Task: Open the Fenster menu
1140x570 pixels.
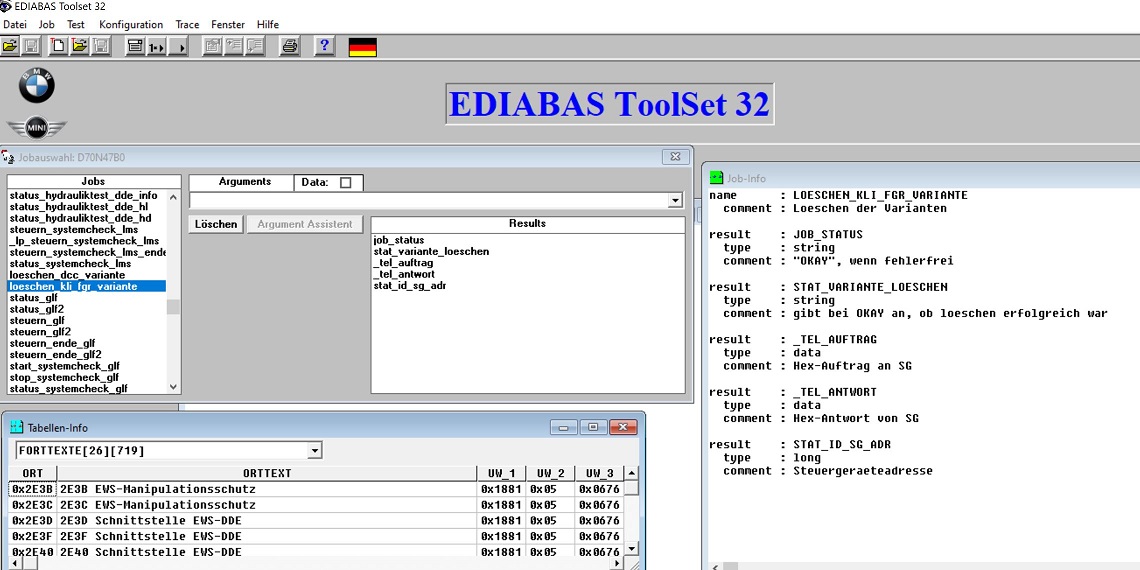Action: 228,24
